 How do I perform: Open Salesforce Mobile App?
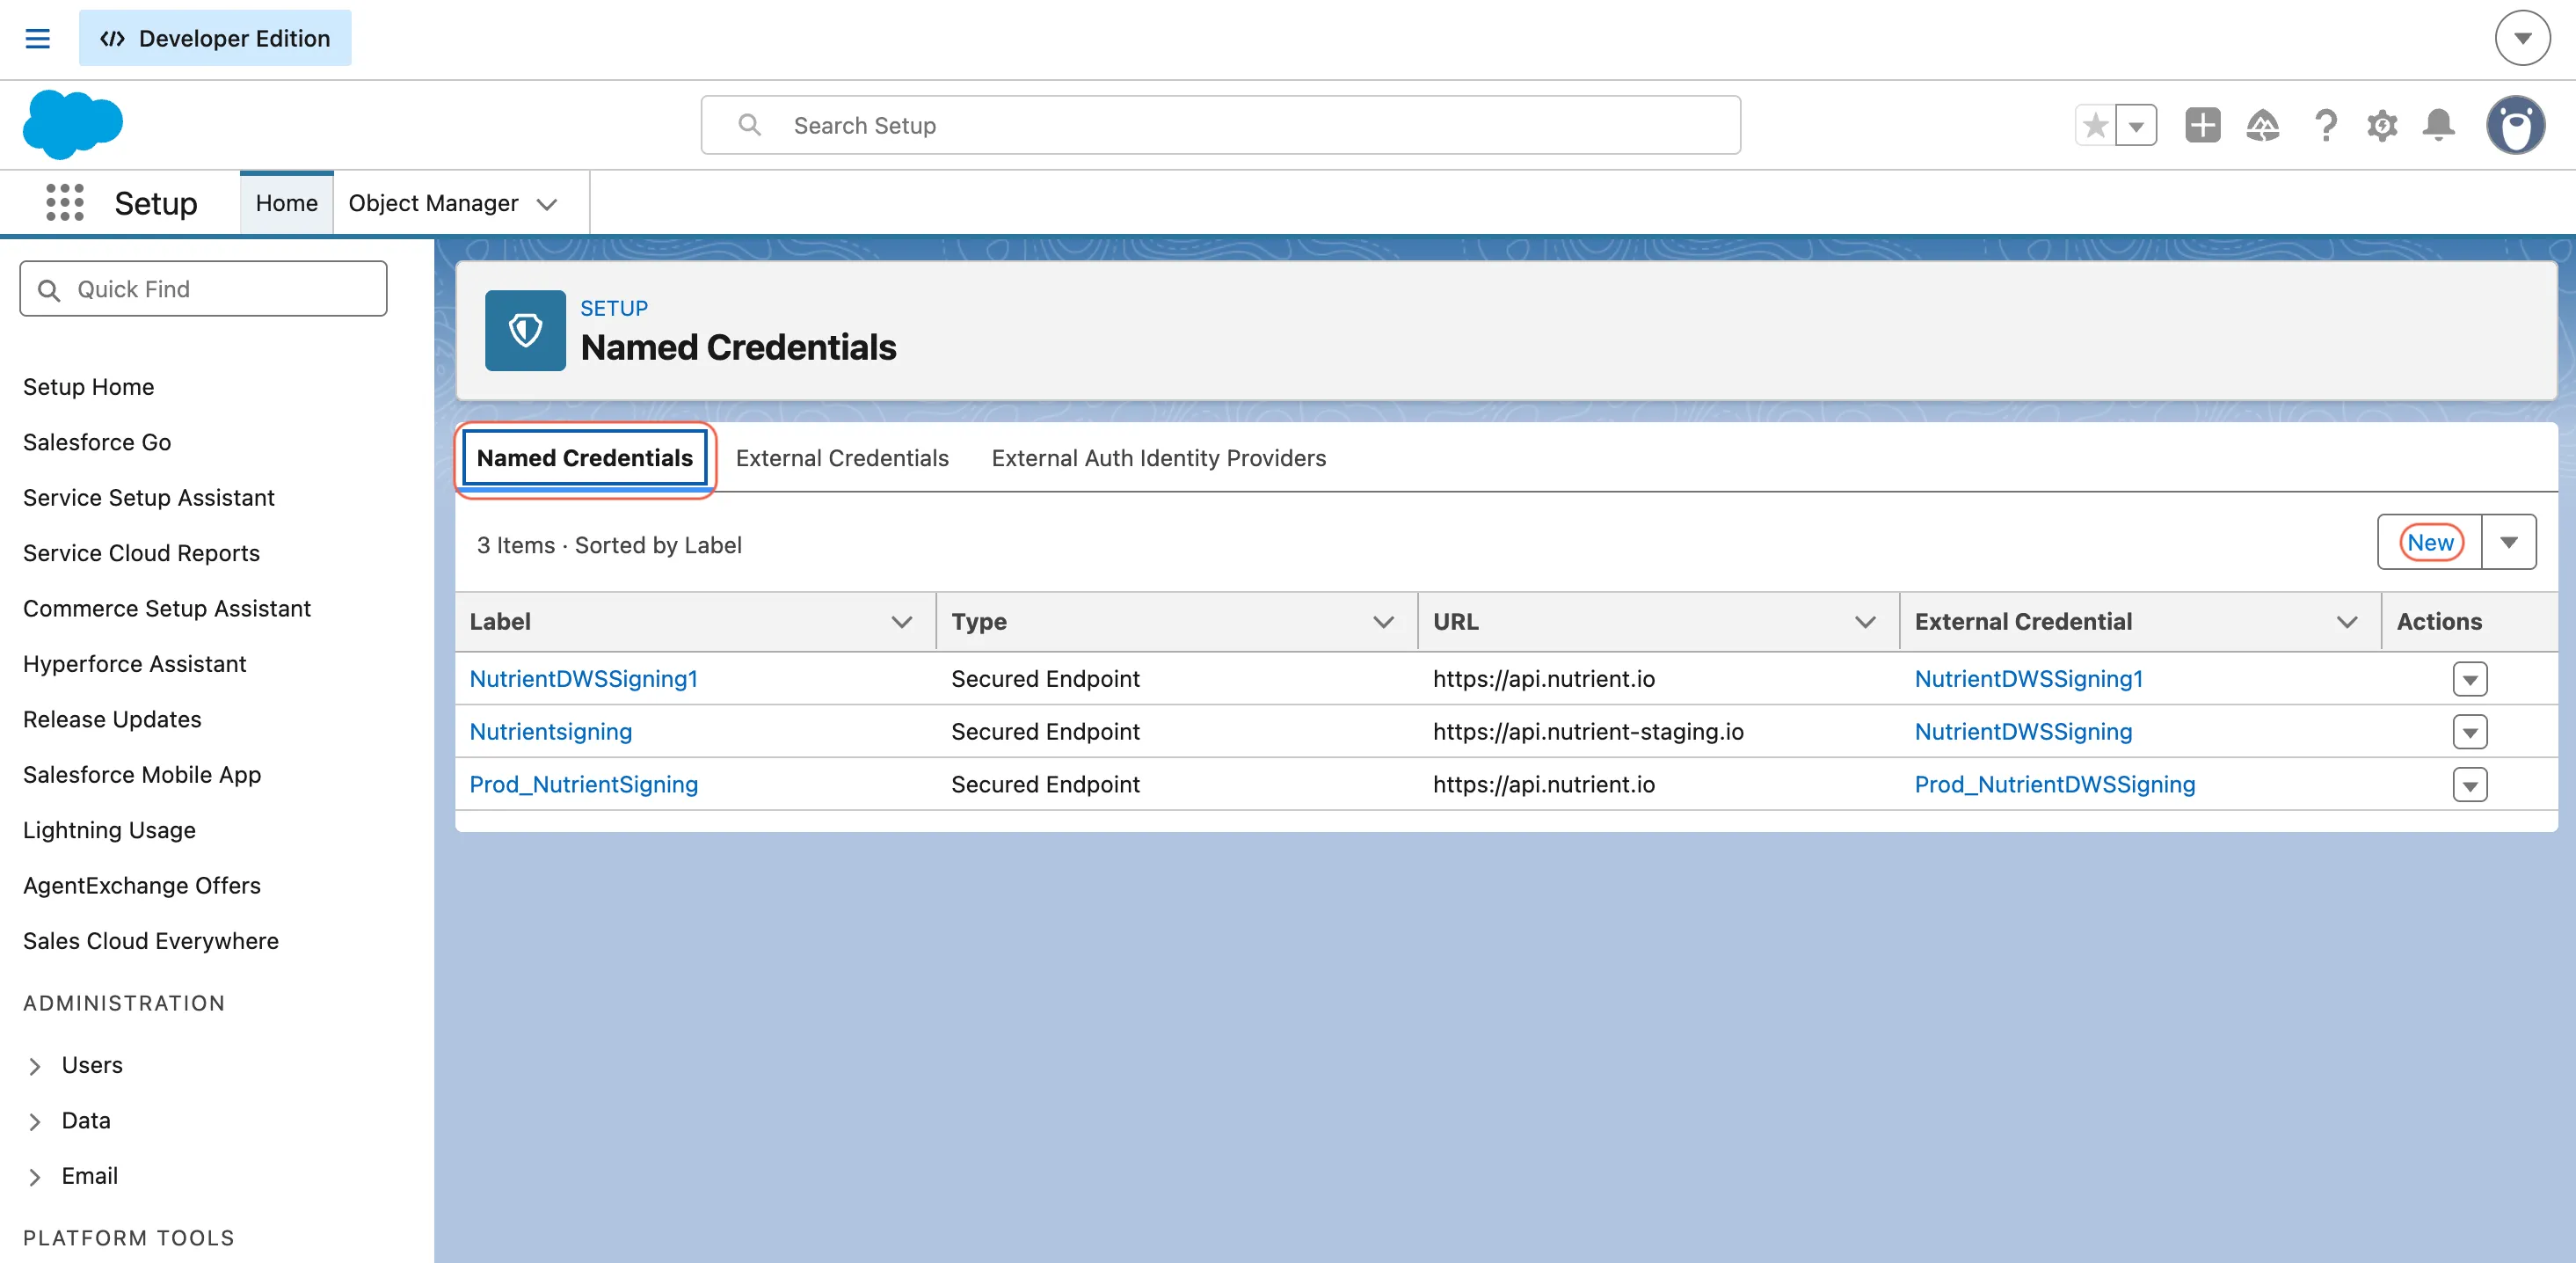tap(142, 774)
